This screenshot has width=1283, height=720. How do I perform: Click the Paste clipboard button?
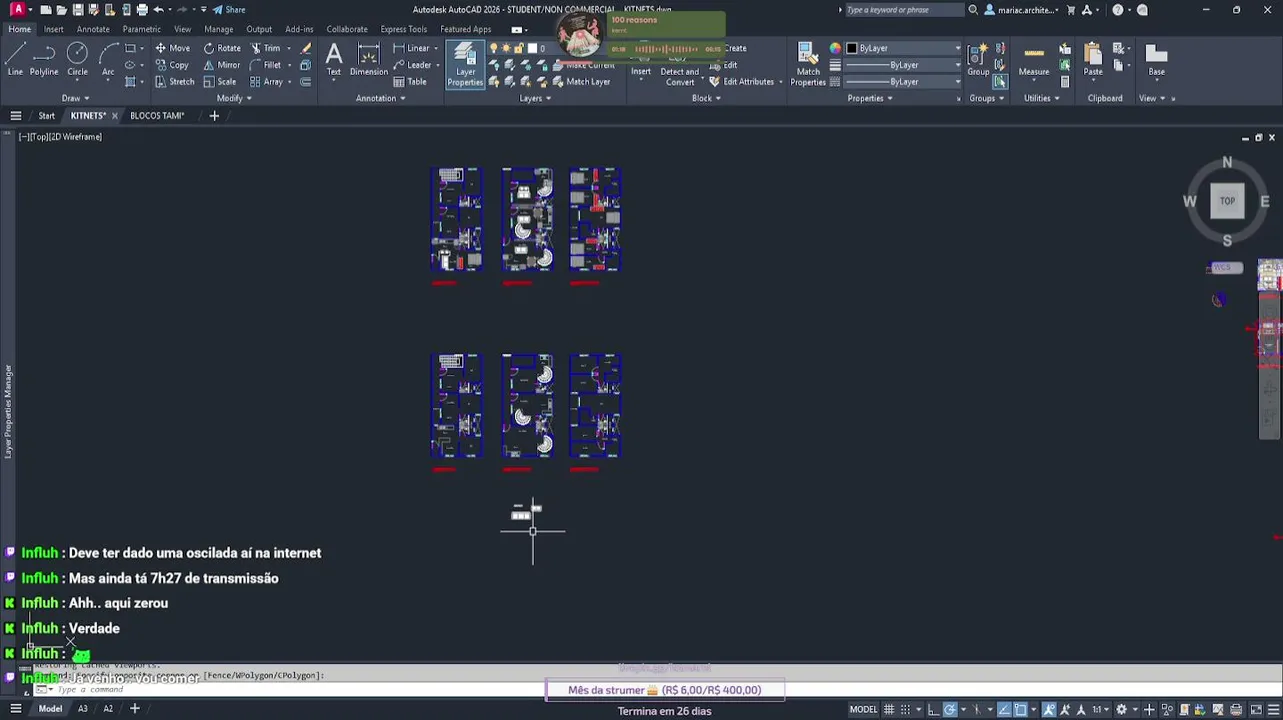1093,60
